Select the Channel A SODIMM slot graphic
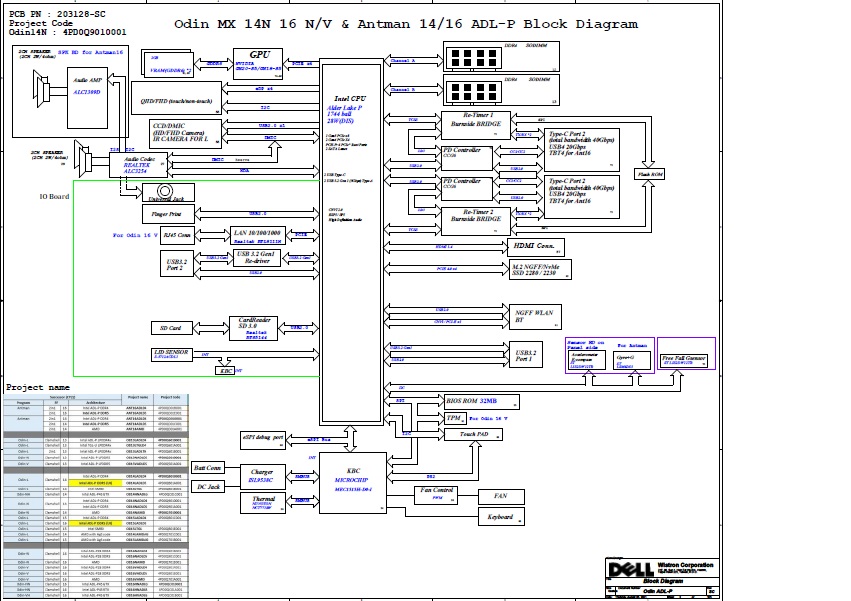 pyautogui.click(x=474, y=58)
